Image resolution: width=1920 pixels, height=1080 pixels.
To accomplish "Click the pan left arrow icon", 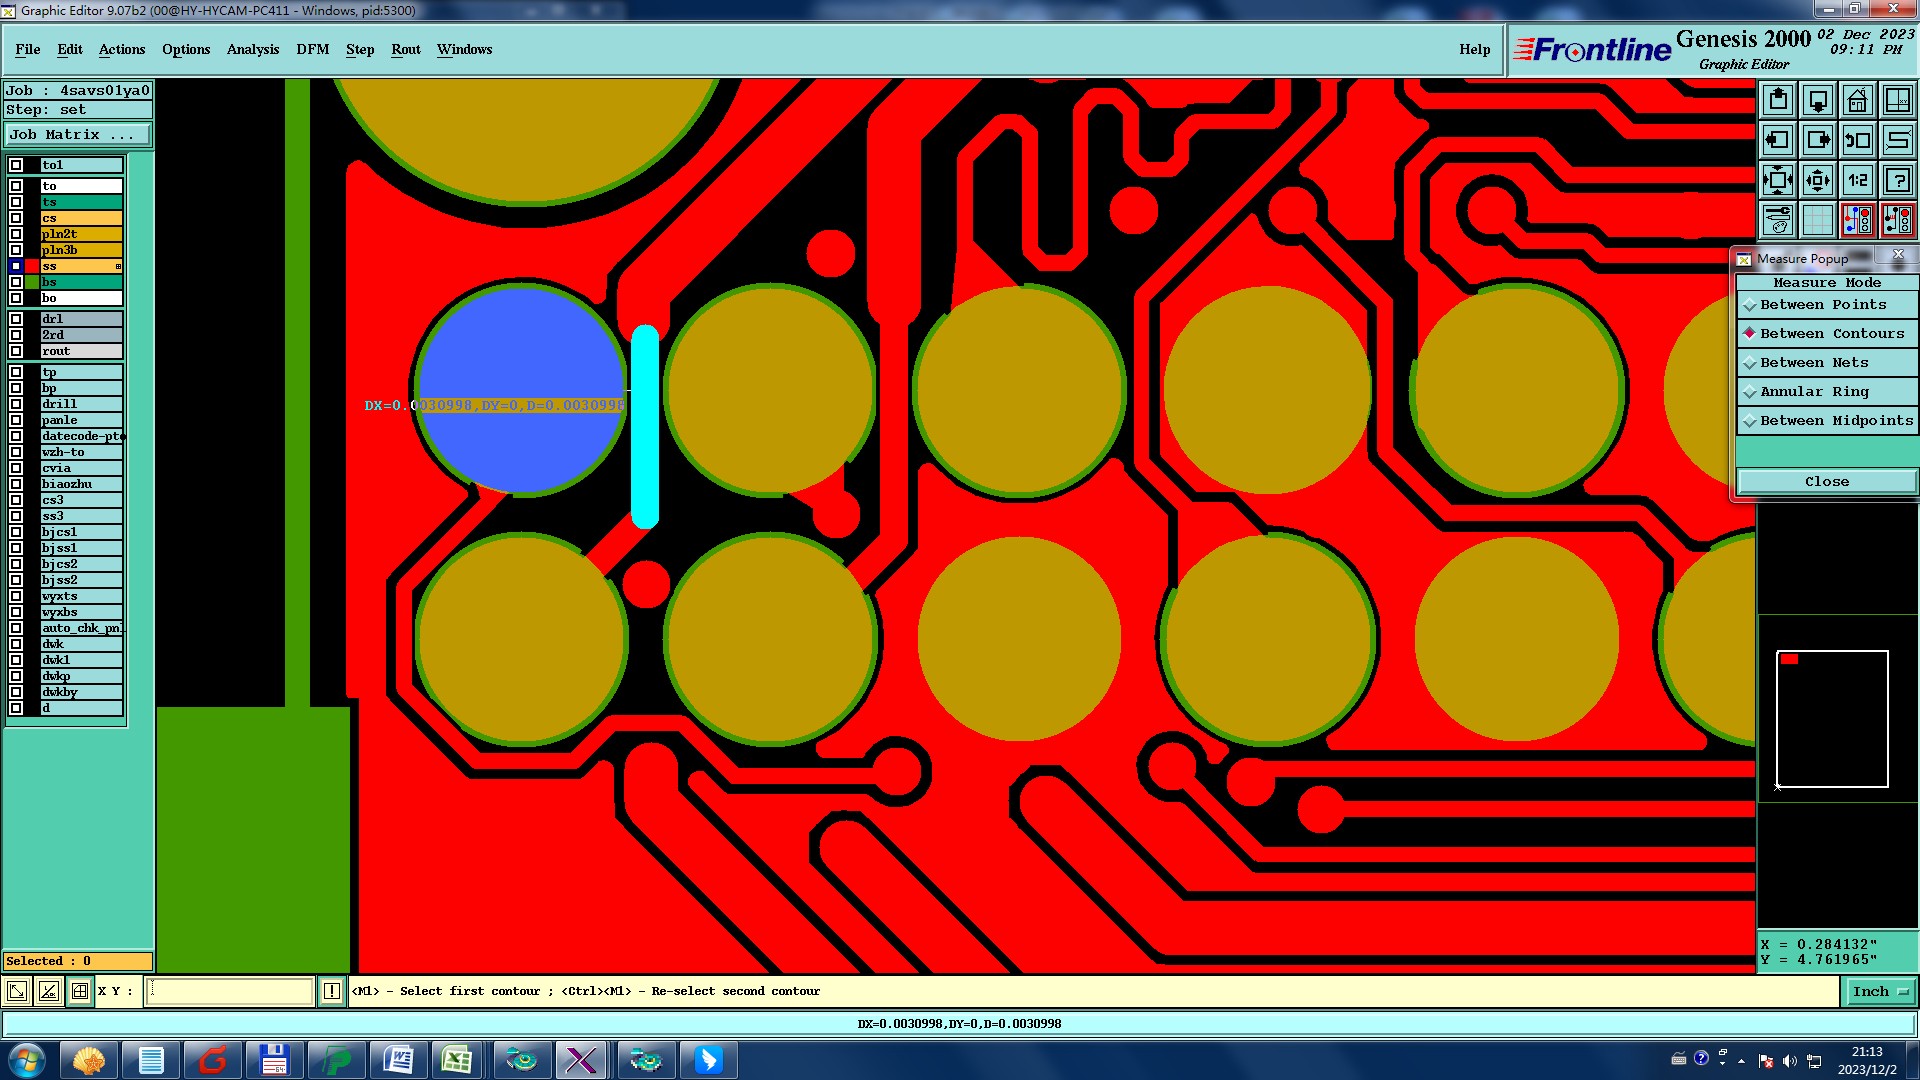I will 1777,140.
